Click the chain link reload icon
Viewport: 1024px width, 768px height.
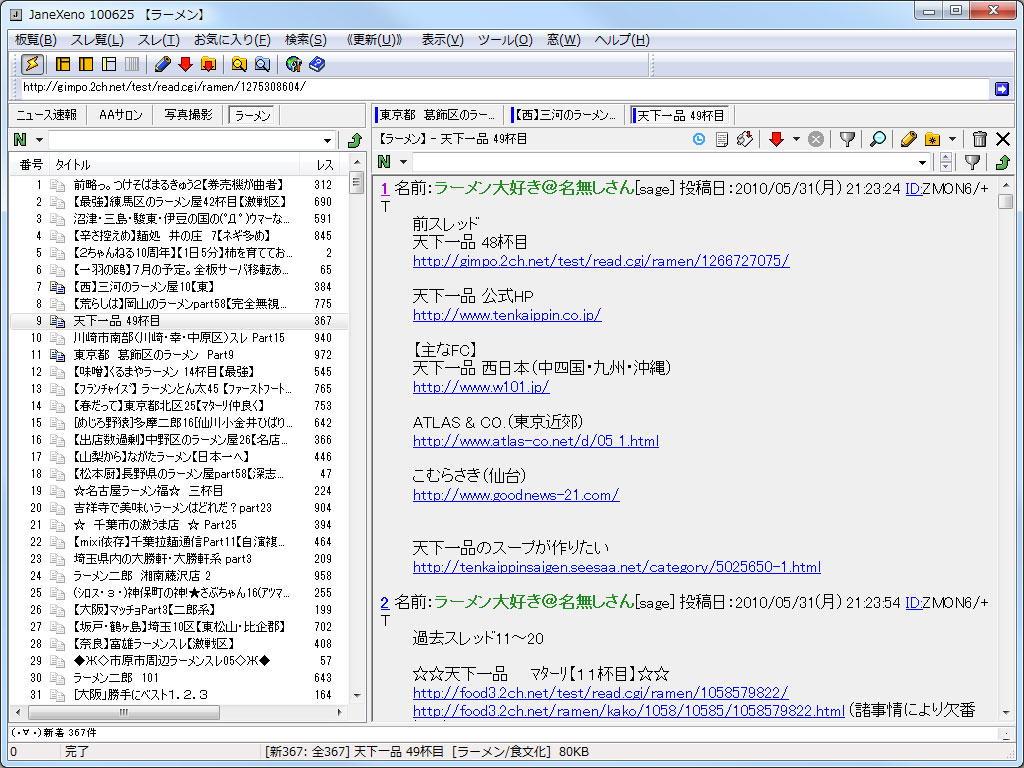tap(744, 139)
